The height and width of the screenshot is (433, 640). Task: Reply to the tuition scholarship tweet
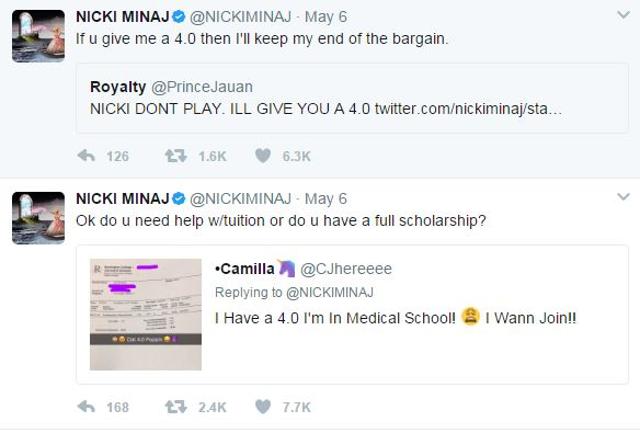click(86, 407)
